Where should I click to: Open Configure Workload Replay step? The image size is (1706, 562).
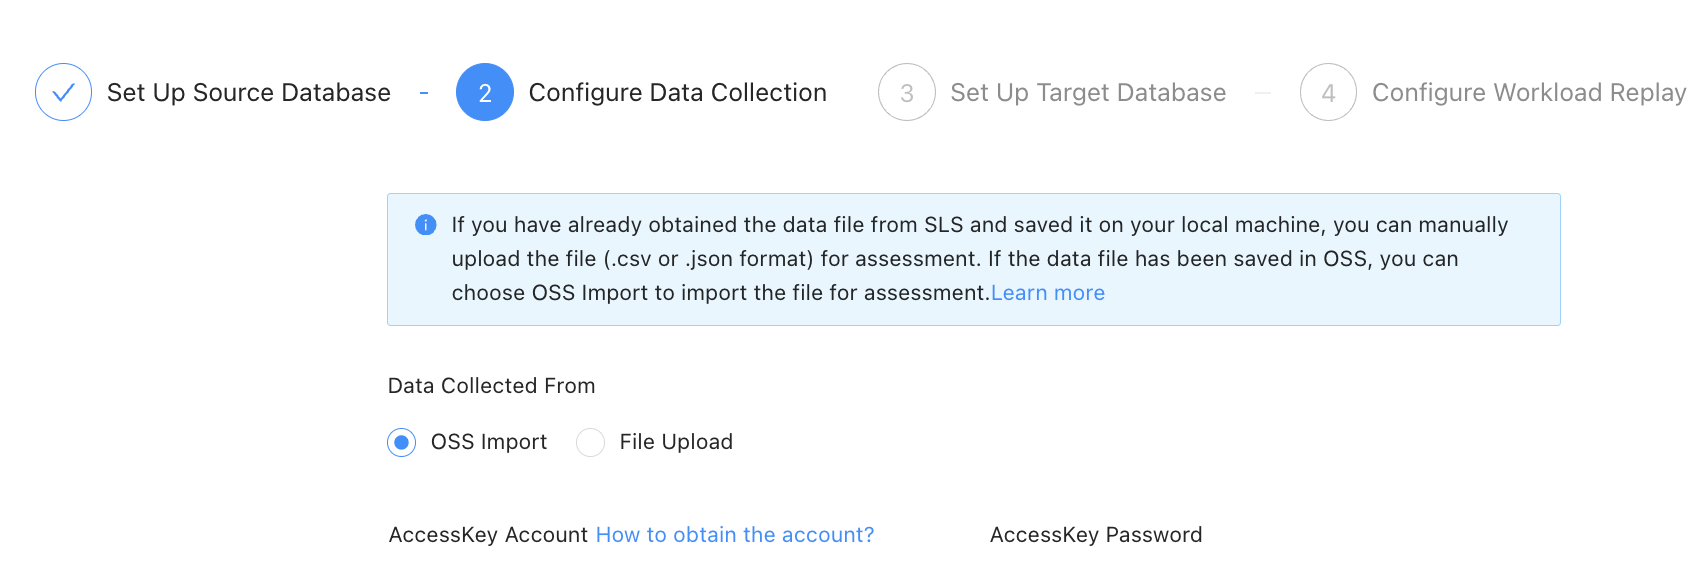coord(1529,92)
